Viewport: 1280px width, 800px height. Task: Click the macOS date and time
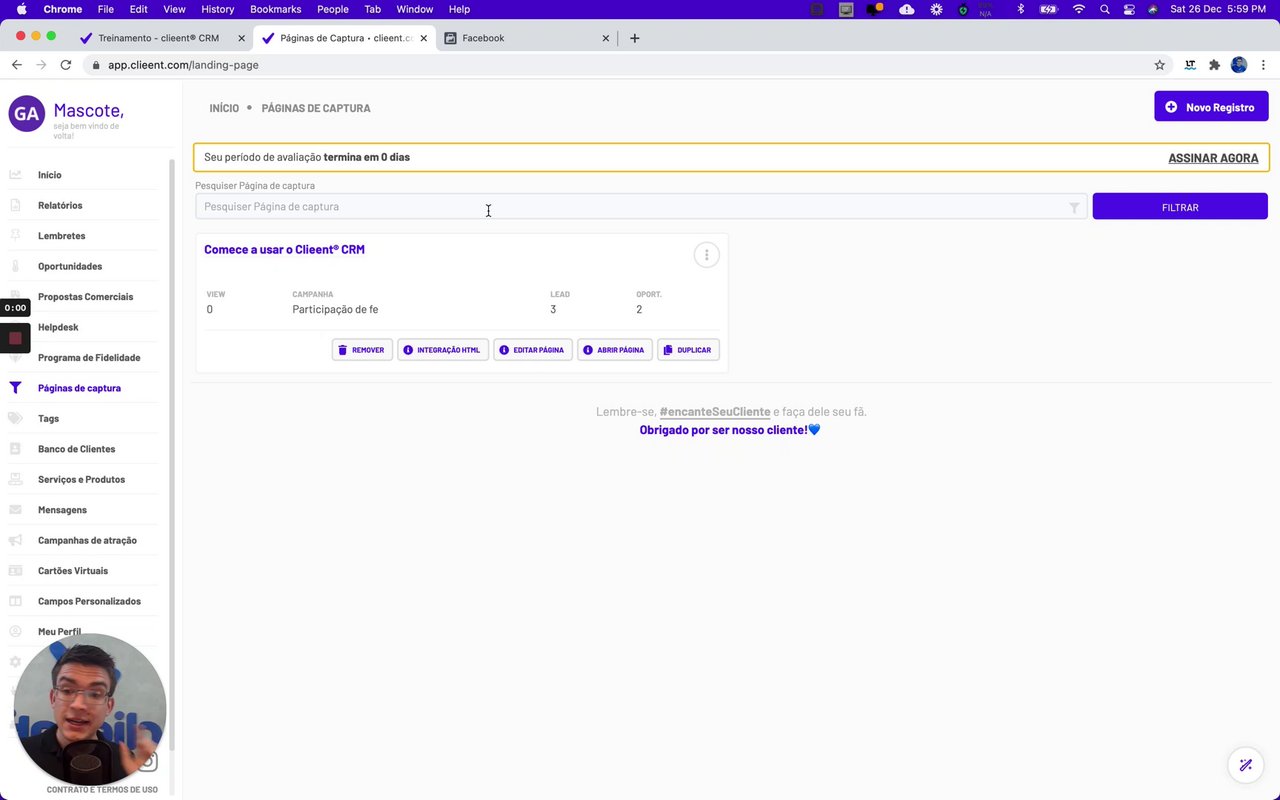click(x=1217, y=9)
